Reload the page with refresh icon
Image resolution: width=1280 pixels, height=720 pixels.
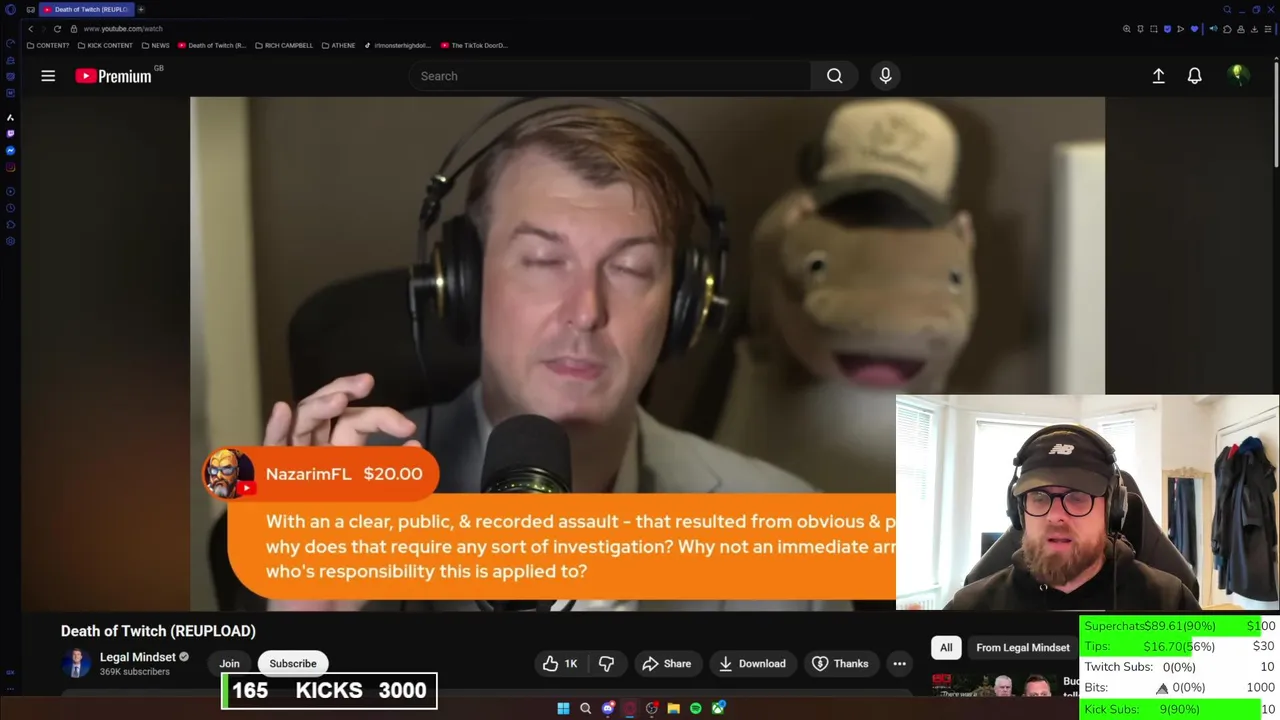point(57,29)
